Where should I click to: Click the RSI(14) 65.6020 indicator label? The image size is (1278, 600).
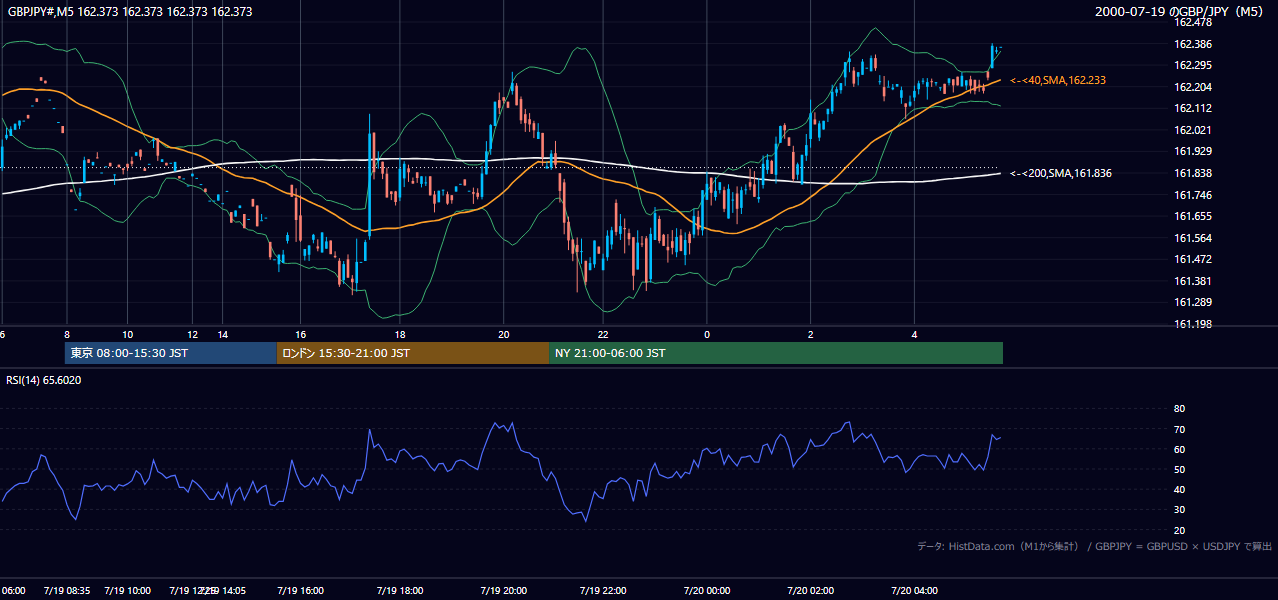(43, 380)
